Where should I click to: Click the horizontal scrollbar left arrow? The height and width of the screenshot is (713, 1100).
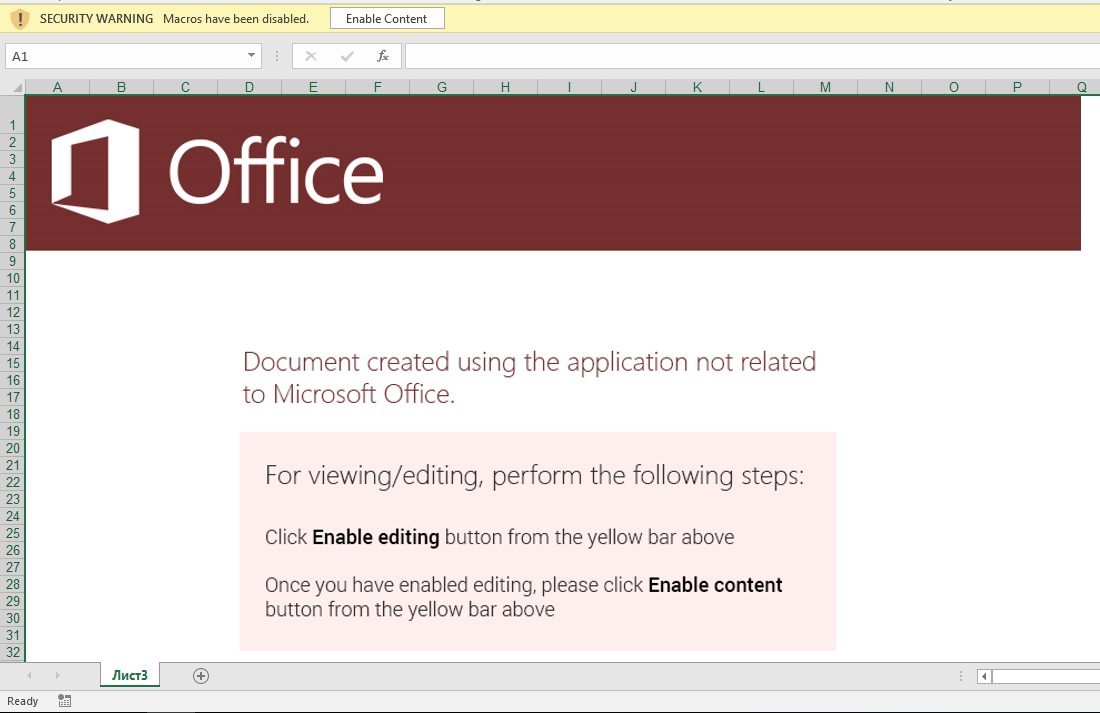point(984,677)
